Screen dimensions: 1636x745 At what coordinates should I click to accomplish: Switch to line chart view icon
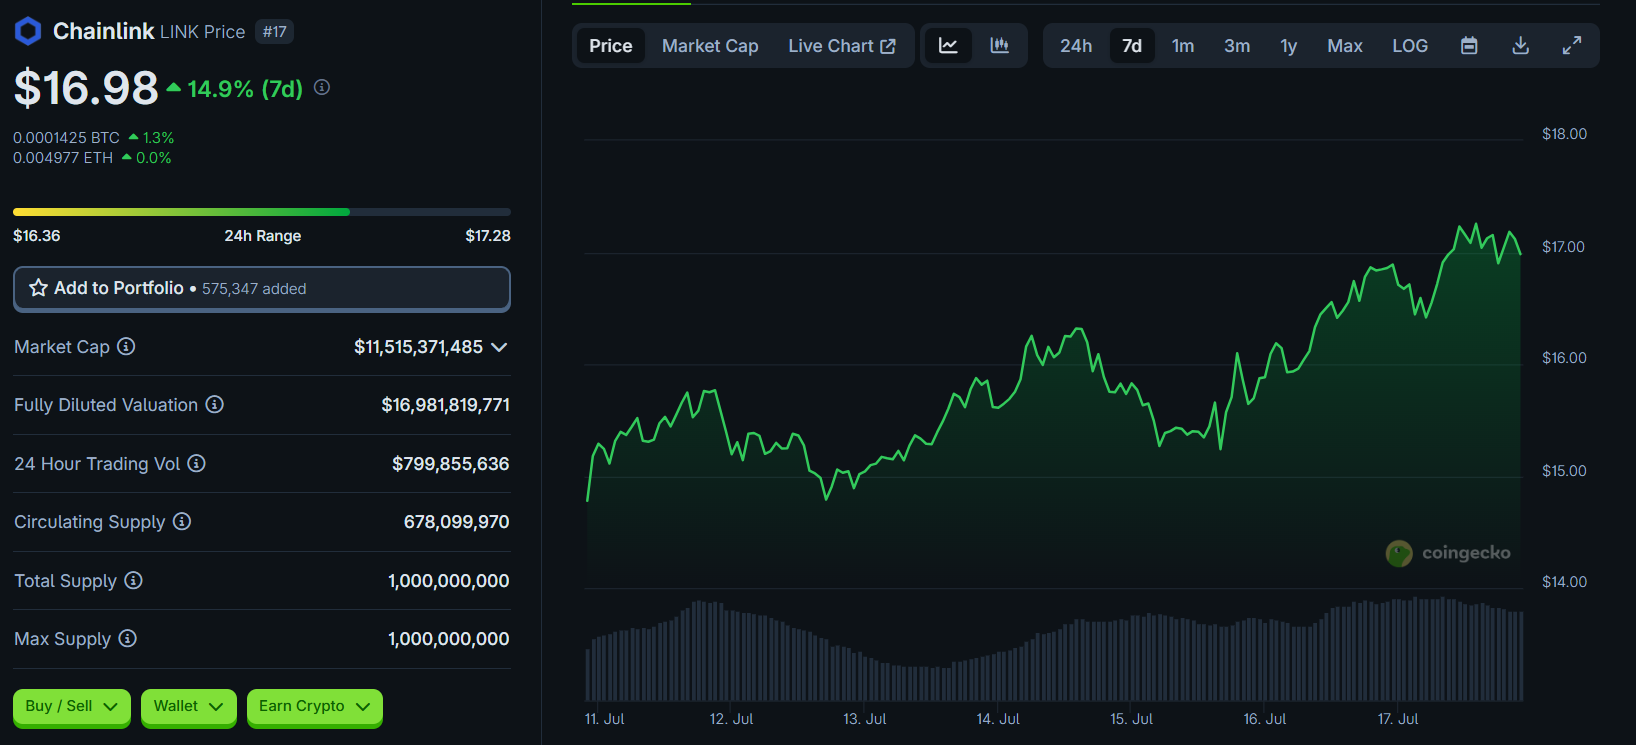pyautogui.click(x=948, y=46)
